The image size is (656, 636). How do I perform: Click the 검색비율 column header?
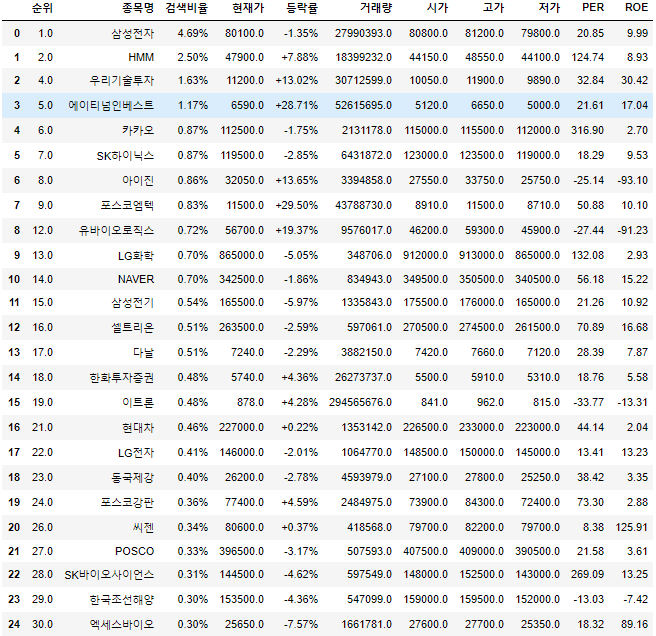point(187,8)
